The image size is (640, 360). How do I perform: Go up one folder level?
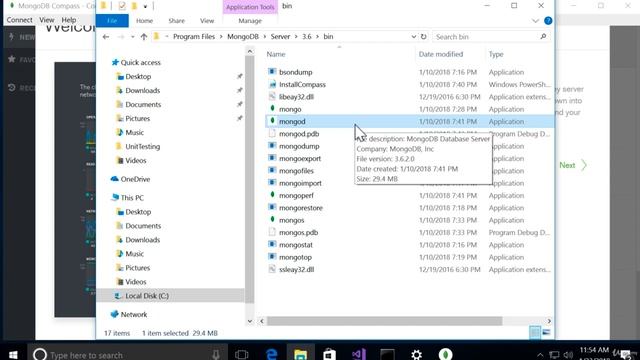point(144,37)
